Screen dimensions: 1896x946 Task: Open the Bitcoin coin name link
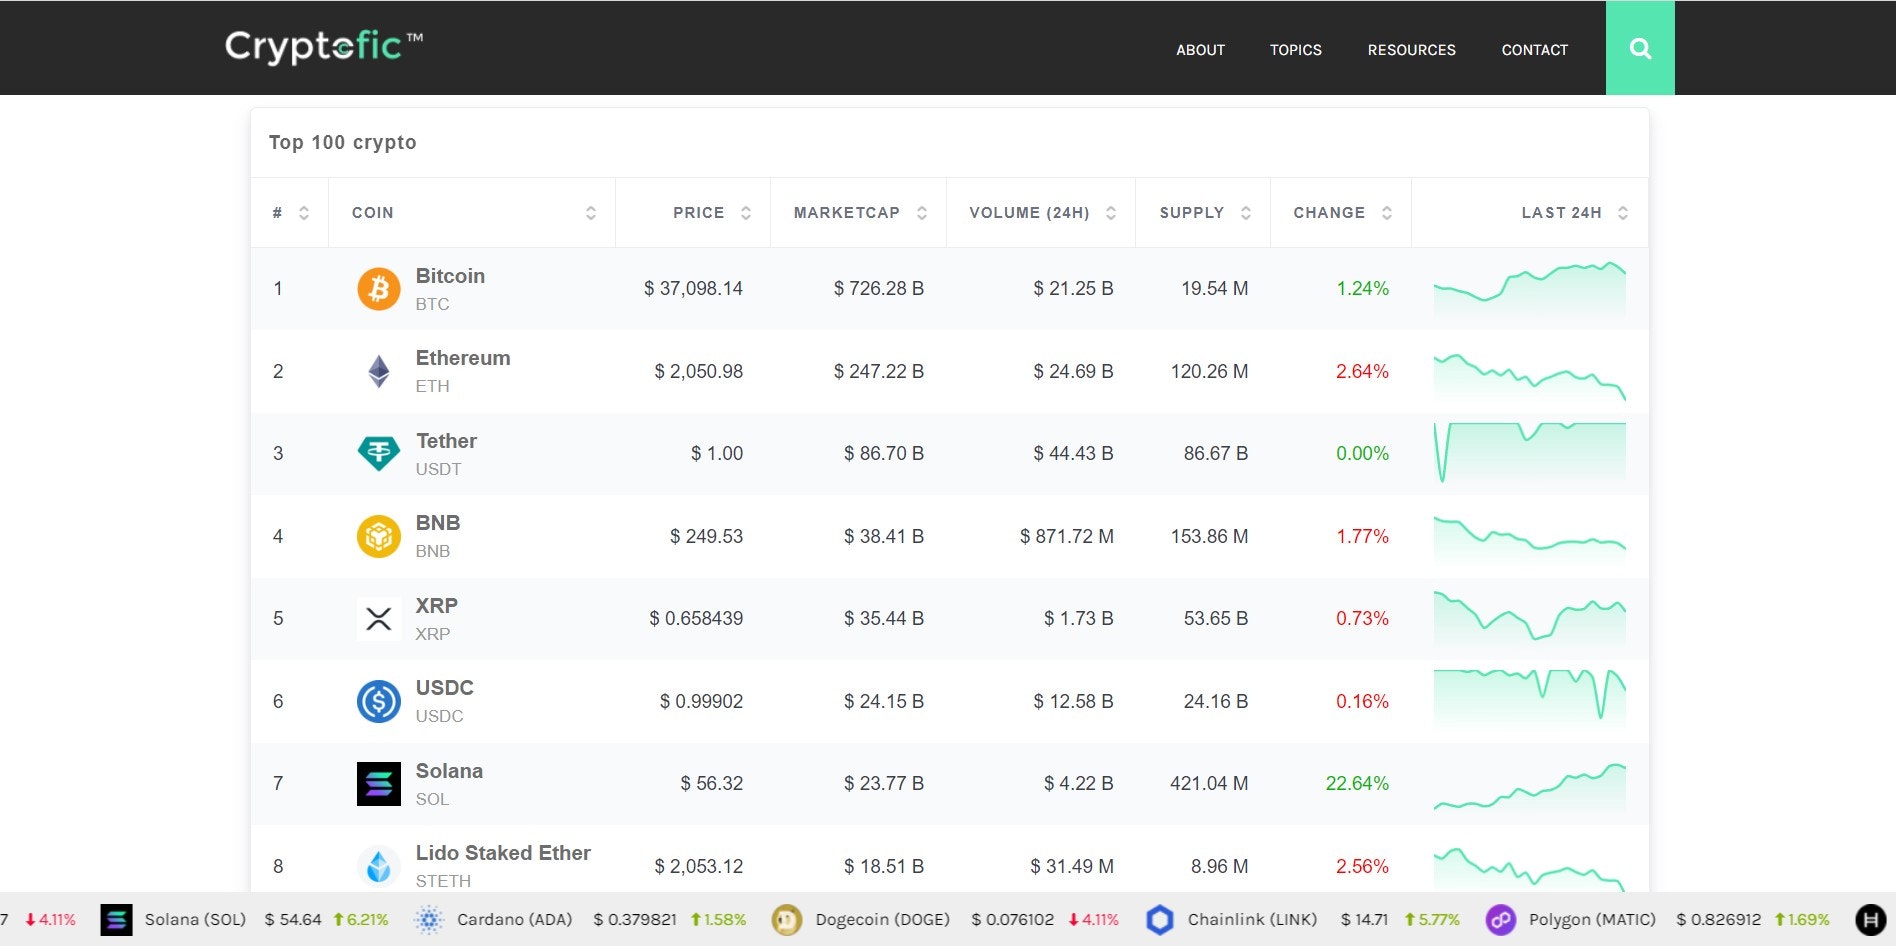click(450, 276)
